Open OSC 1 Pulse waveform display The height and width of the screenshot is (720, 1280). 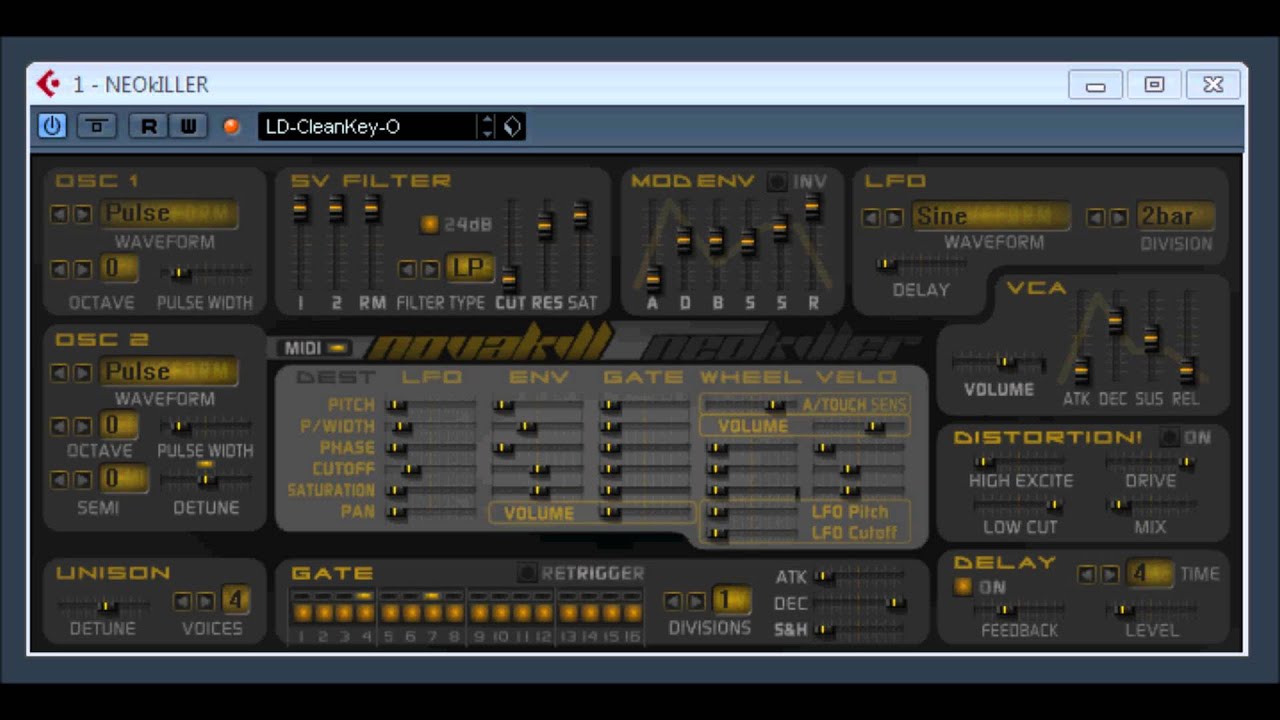[x=169, y=214]
